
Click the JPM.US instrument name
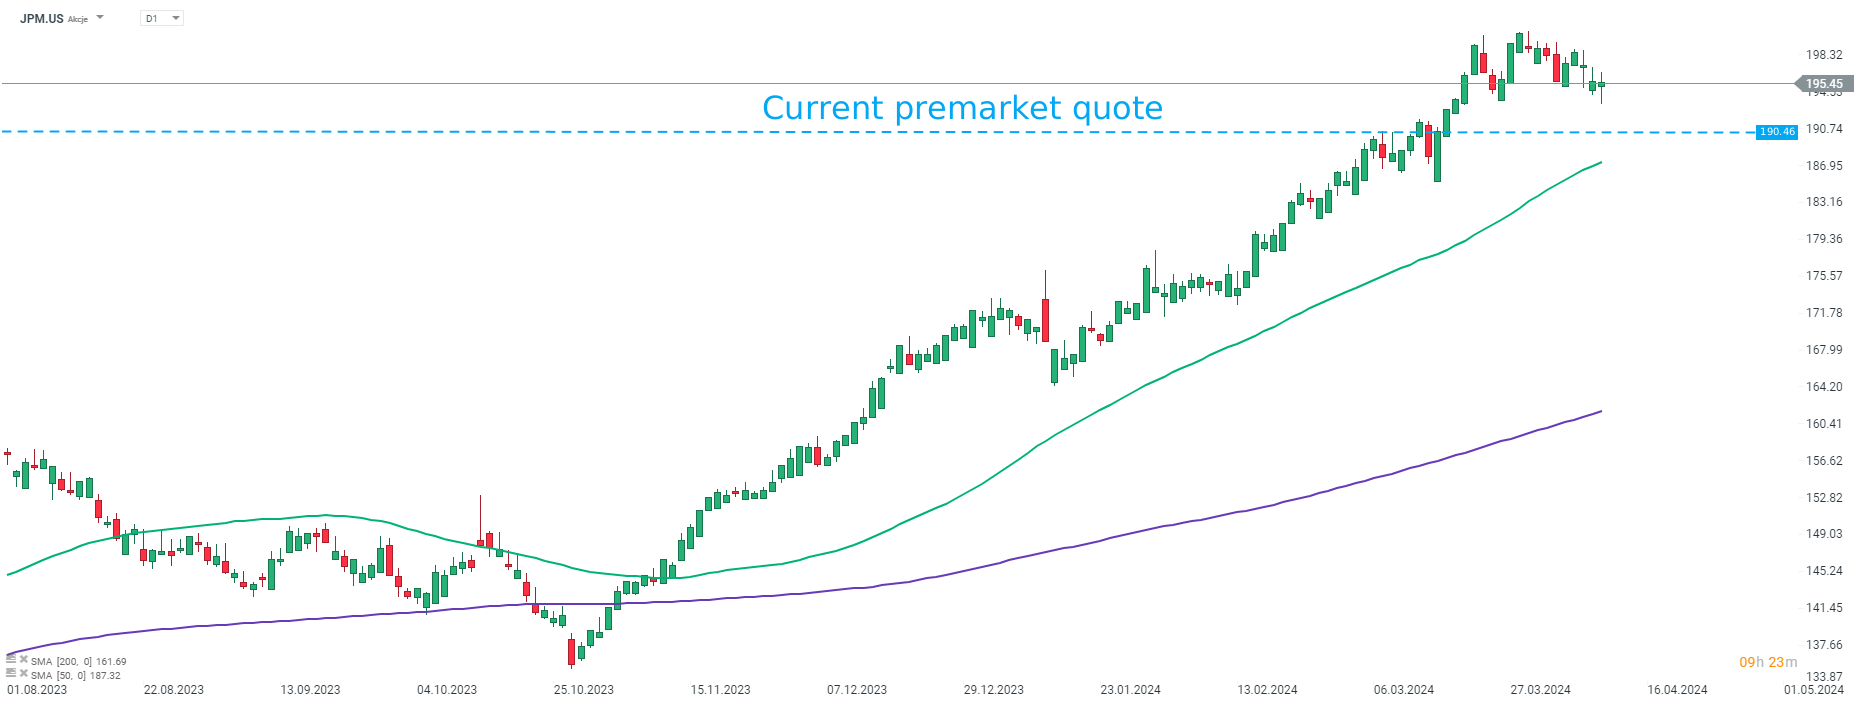coord(42,18)
